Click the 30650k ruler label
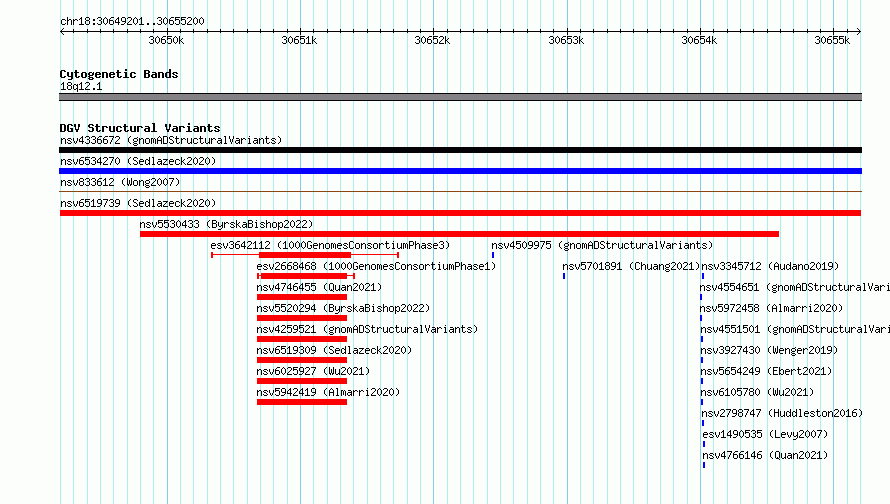890x504 pixels. click(166, 40)
